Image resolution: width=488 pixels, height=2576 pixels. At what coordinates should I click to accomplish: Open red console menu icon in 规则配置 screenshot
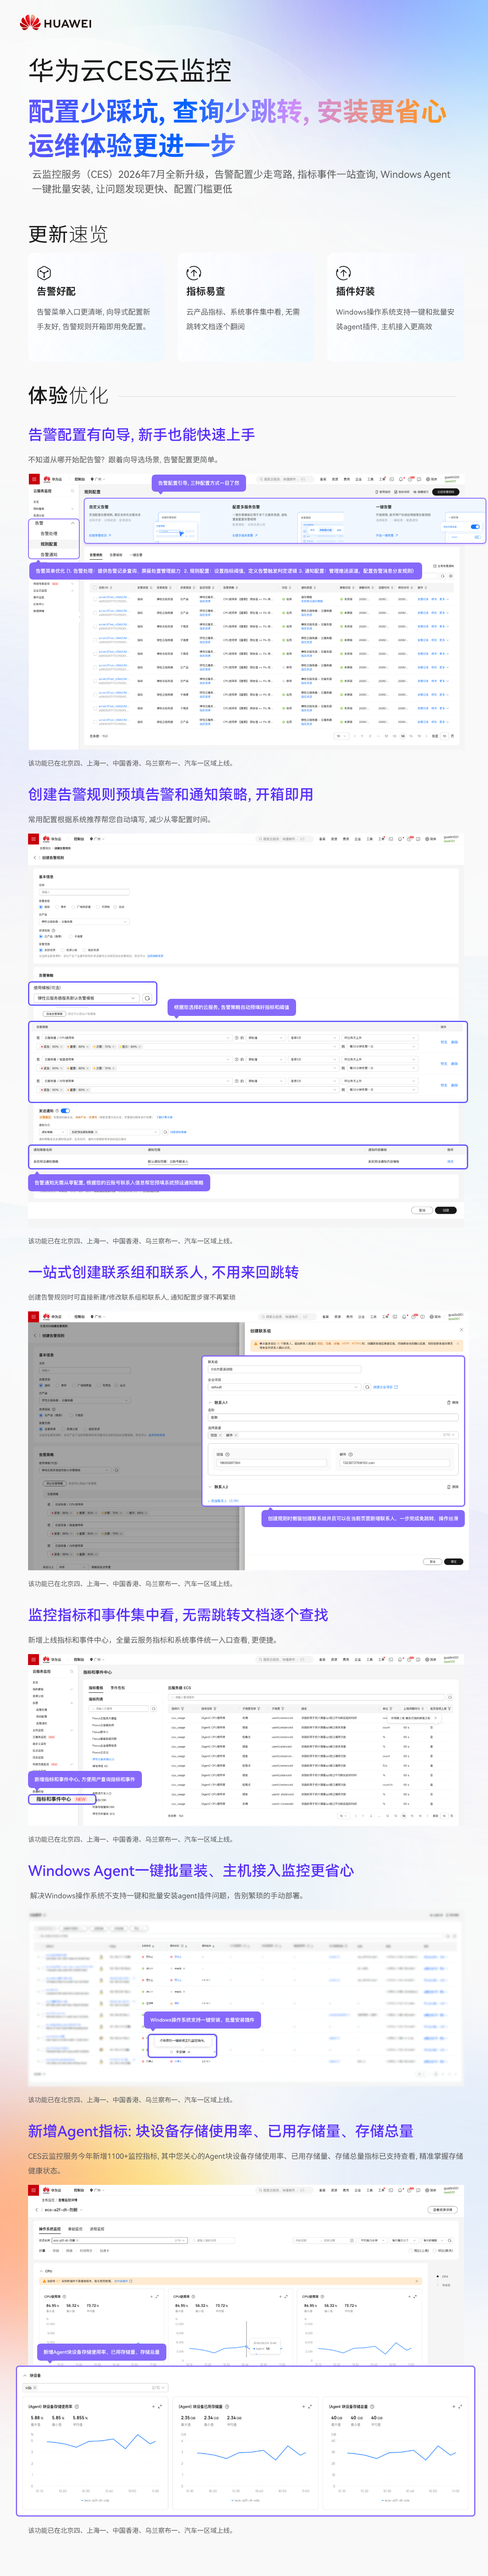click(x=34, y=479)
